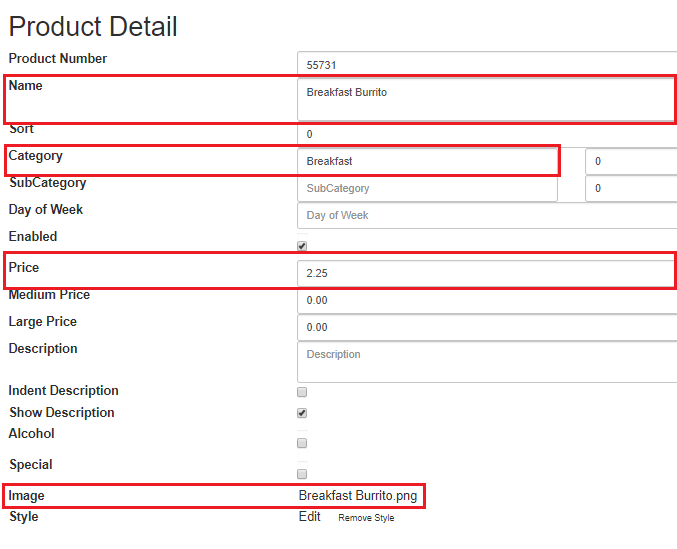This screenshot has width=677, height=549.
Task: Tick the Special checkbox
Action: (x=302, y=474)
